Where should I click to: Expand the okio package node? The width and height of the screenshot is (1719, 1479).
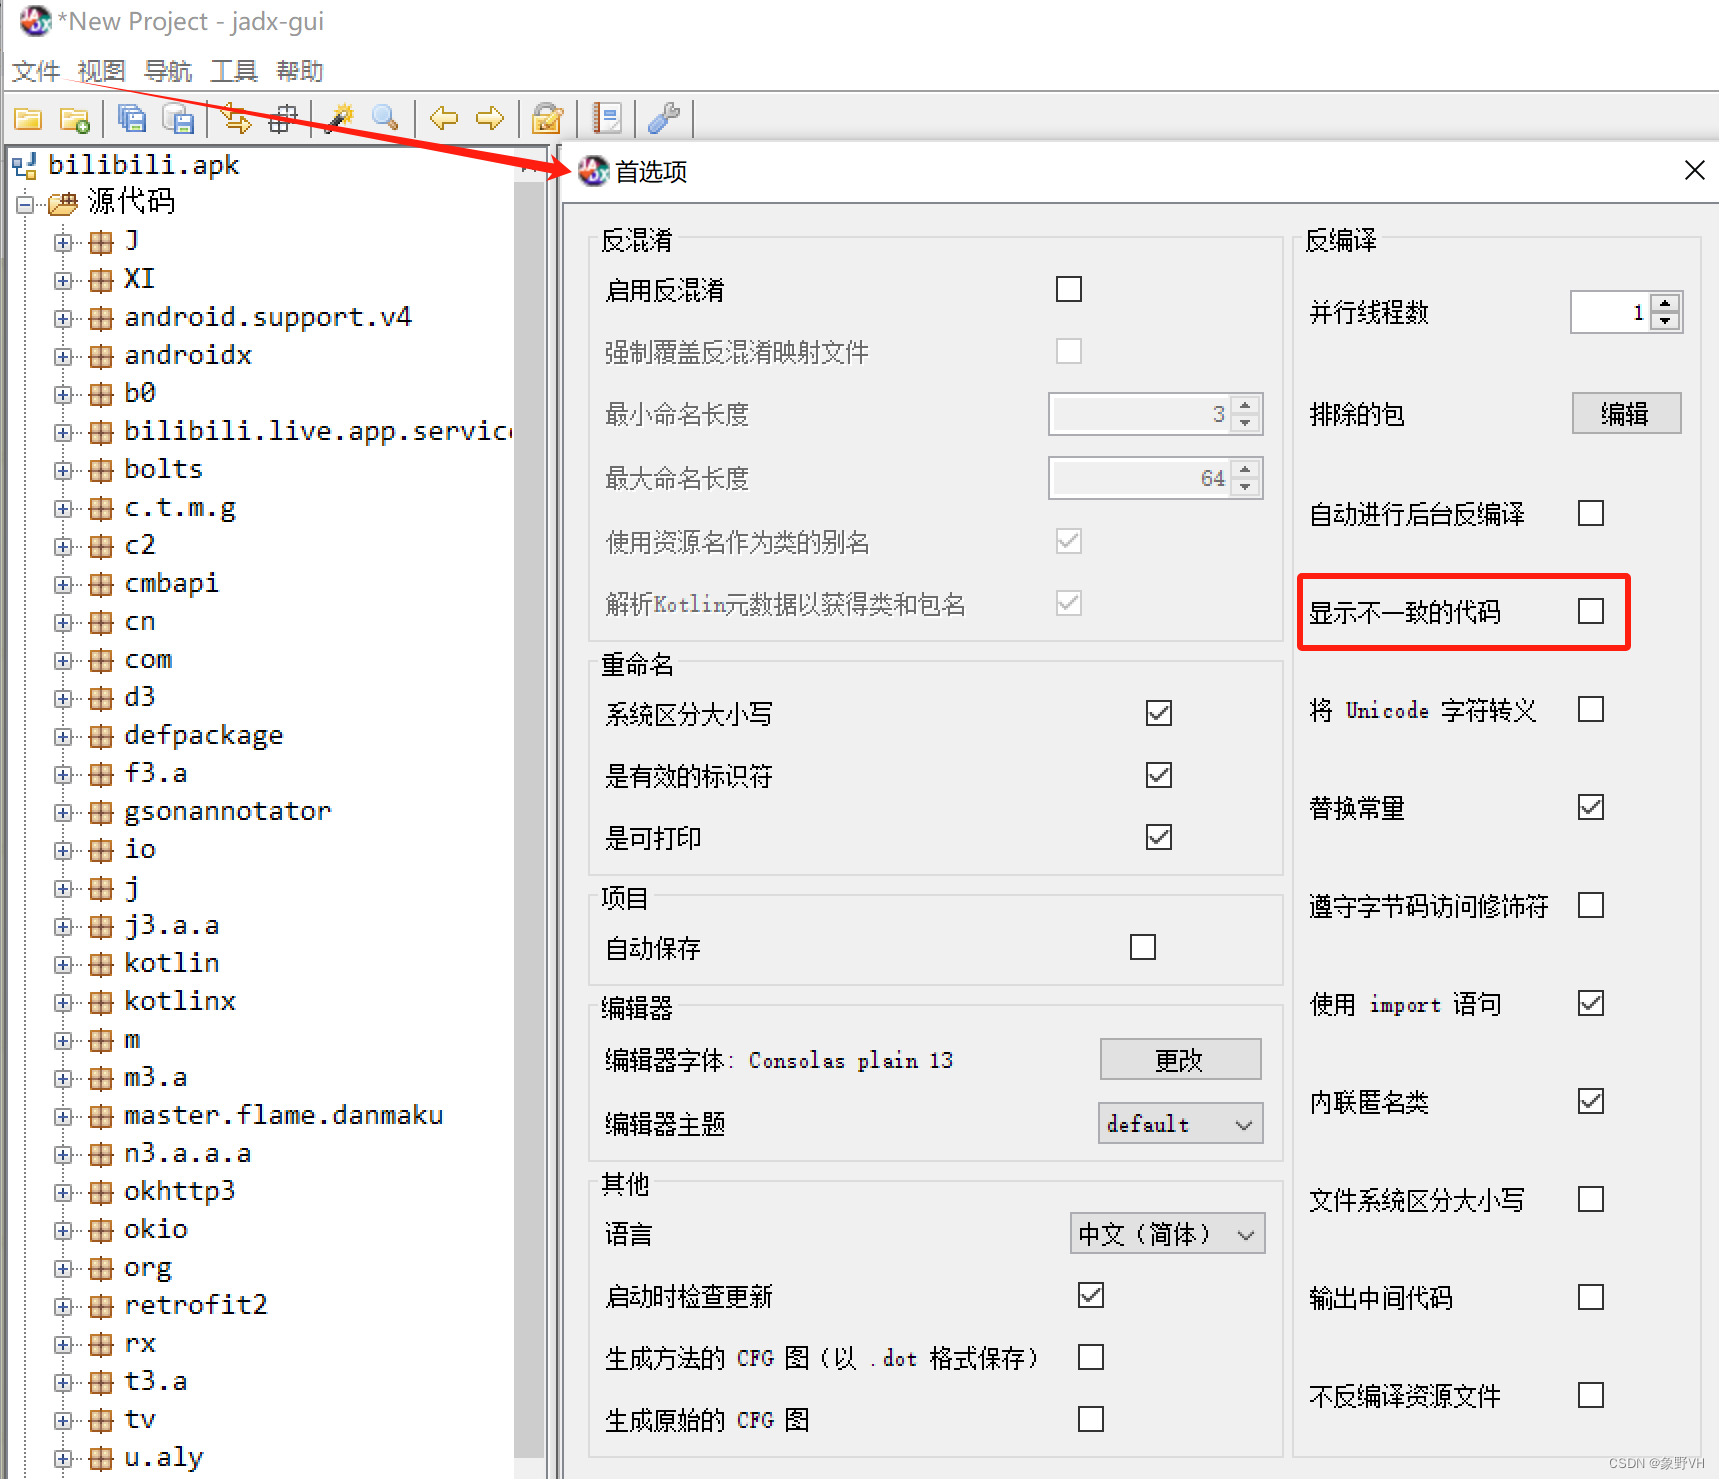(x=63, y=1230)
